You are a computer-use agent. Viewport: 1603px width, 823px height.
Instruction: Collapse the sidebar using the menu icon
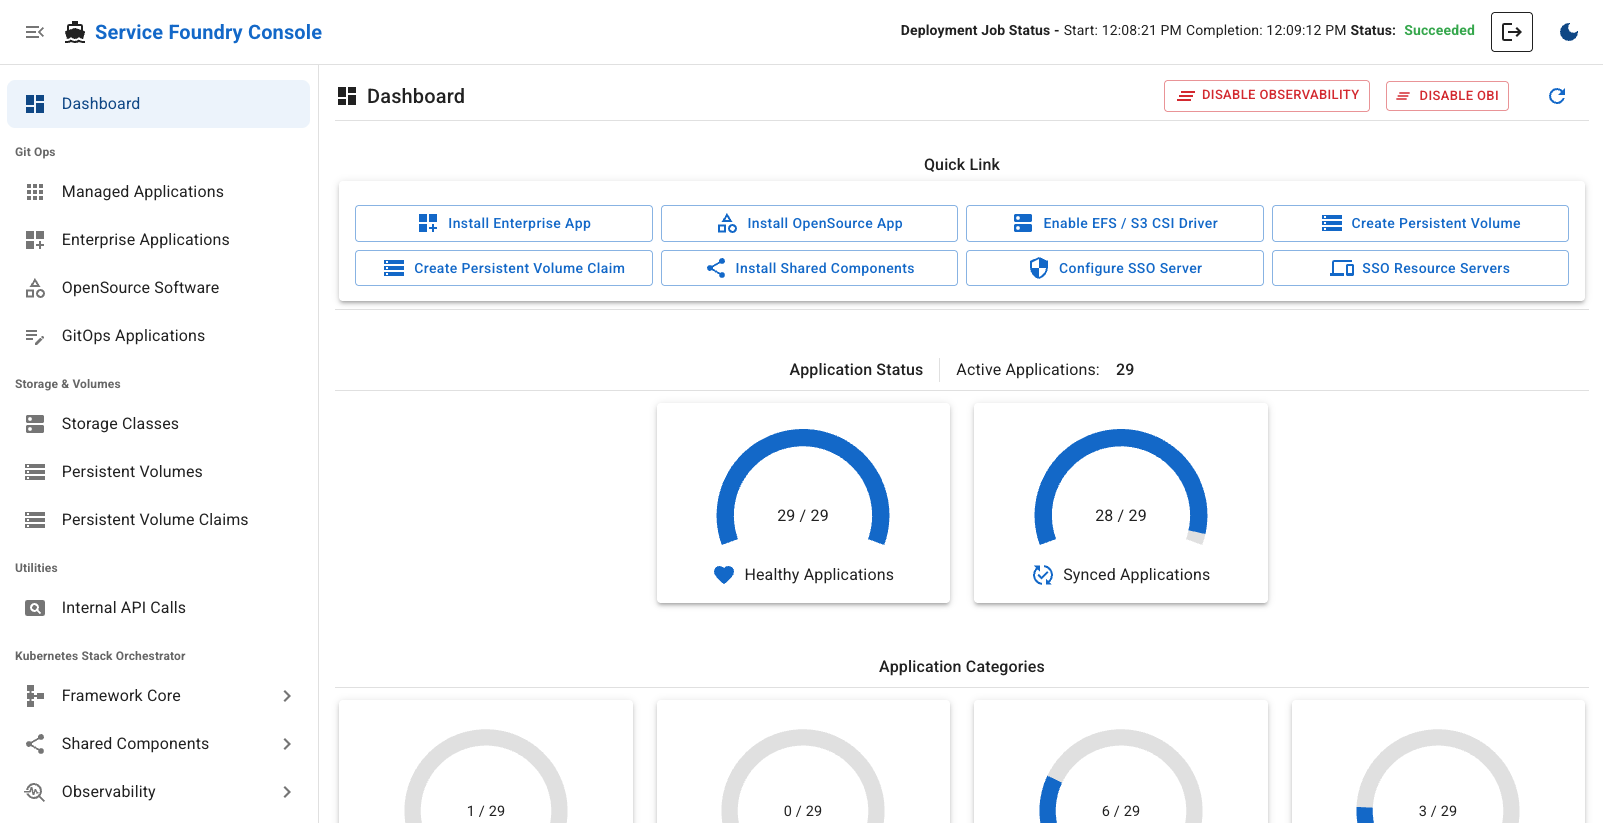point(35,32)
